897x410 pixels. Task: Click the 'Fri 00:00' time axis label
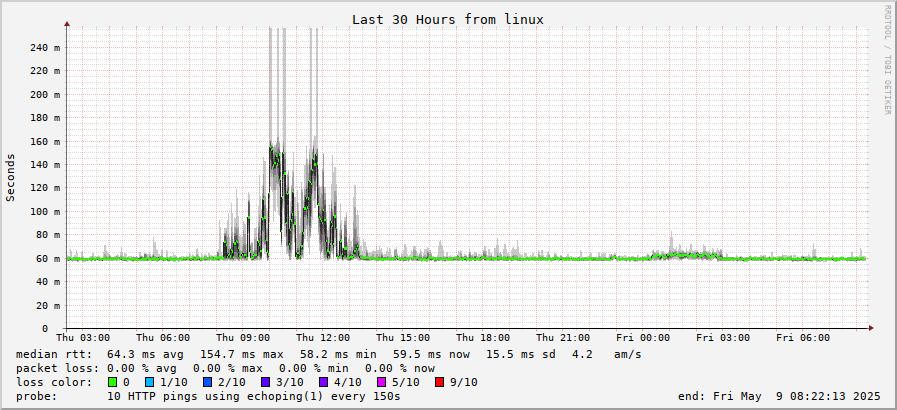[644, 338]
